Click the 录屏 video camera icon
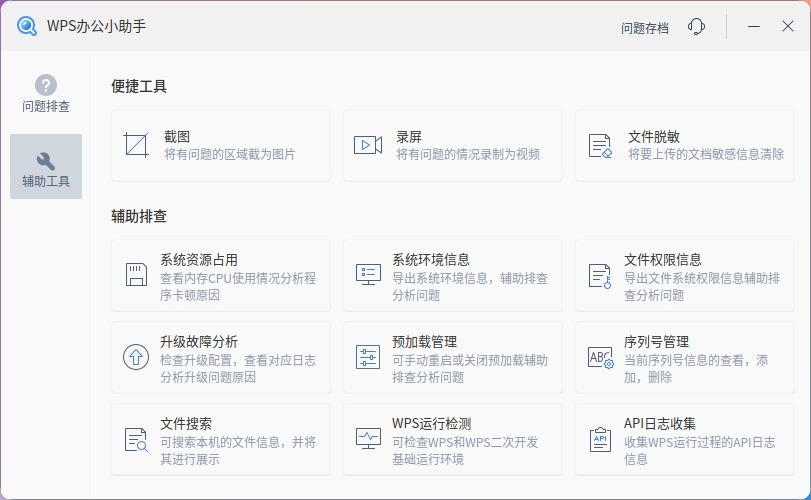Viewport: 811px width, 500px height. [368, 145]
